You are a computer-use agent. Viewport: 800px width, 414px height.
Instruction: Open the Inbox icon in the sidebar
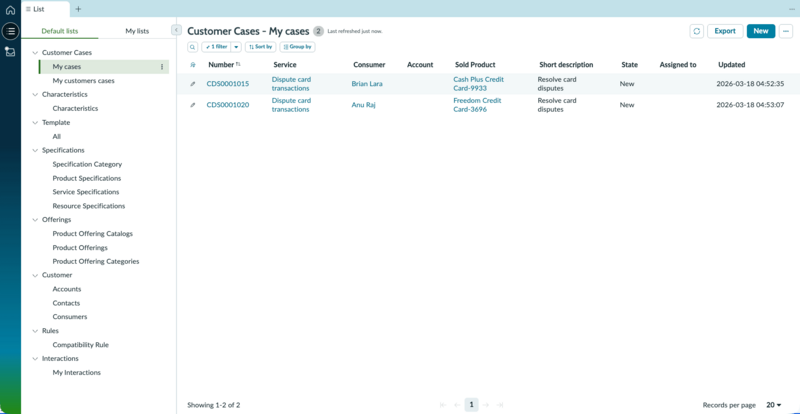pos(10,52)
